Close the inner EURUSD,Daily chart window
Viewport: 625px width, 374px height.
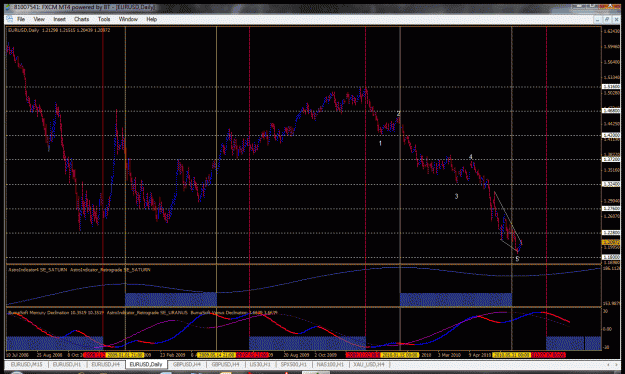pos(616,19)
